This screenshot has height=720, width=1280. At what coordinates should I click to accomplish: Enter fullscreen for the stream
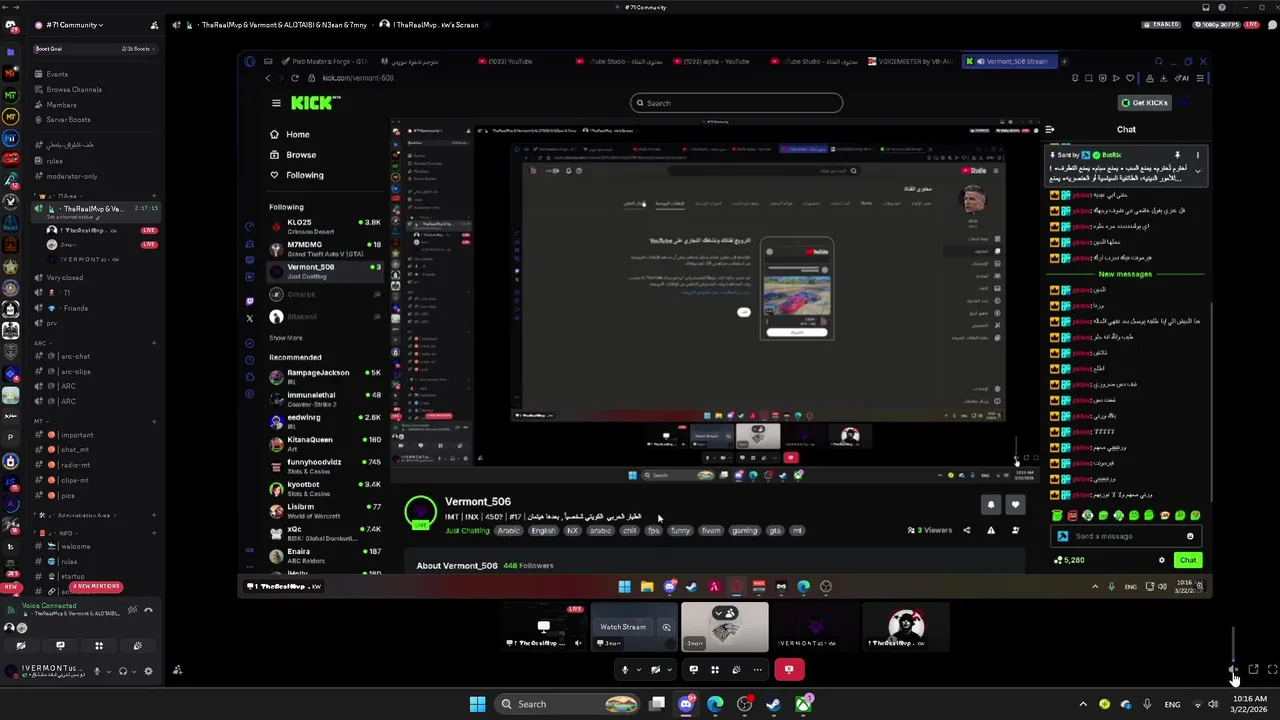click(1272, 670)
